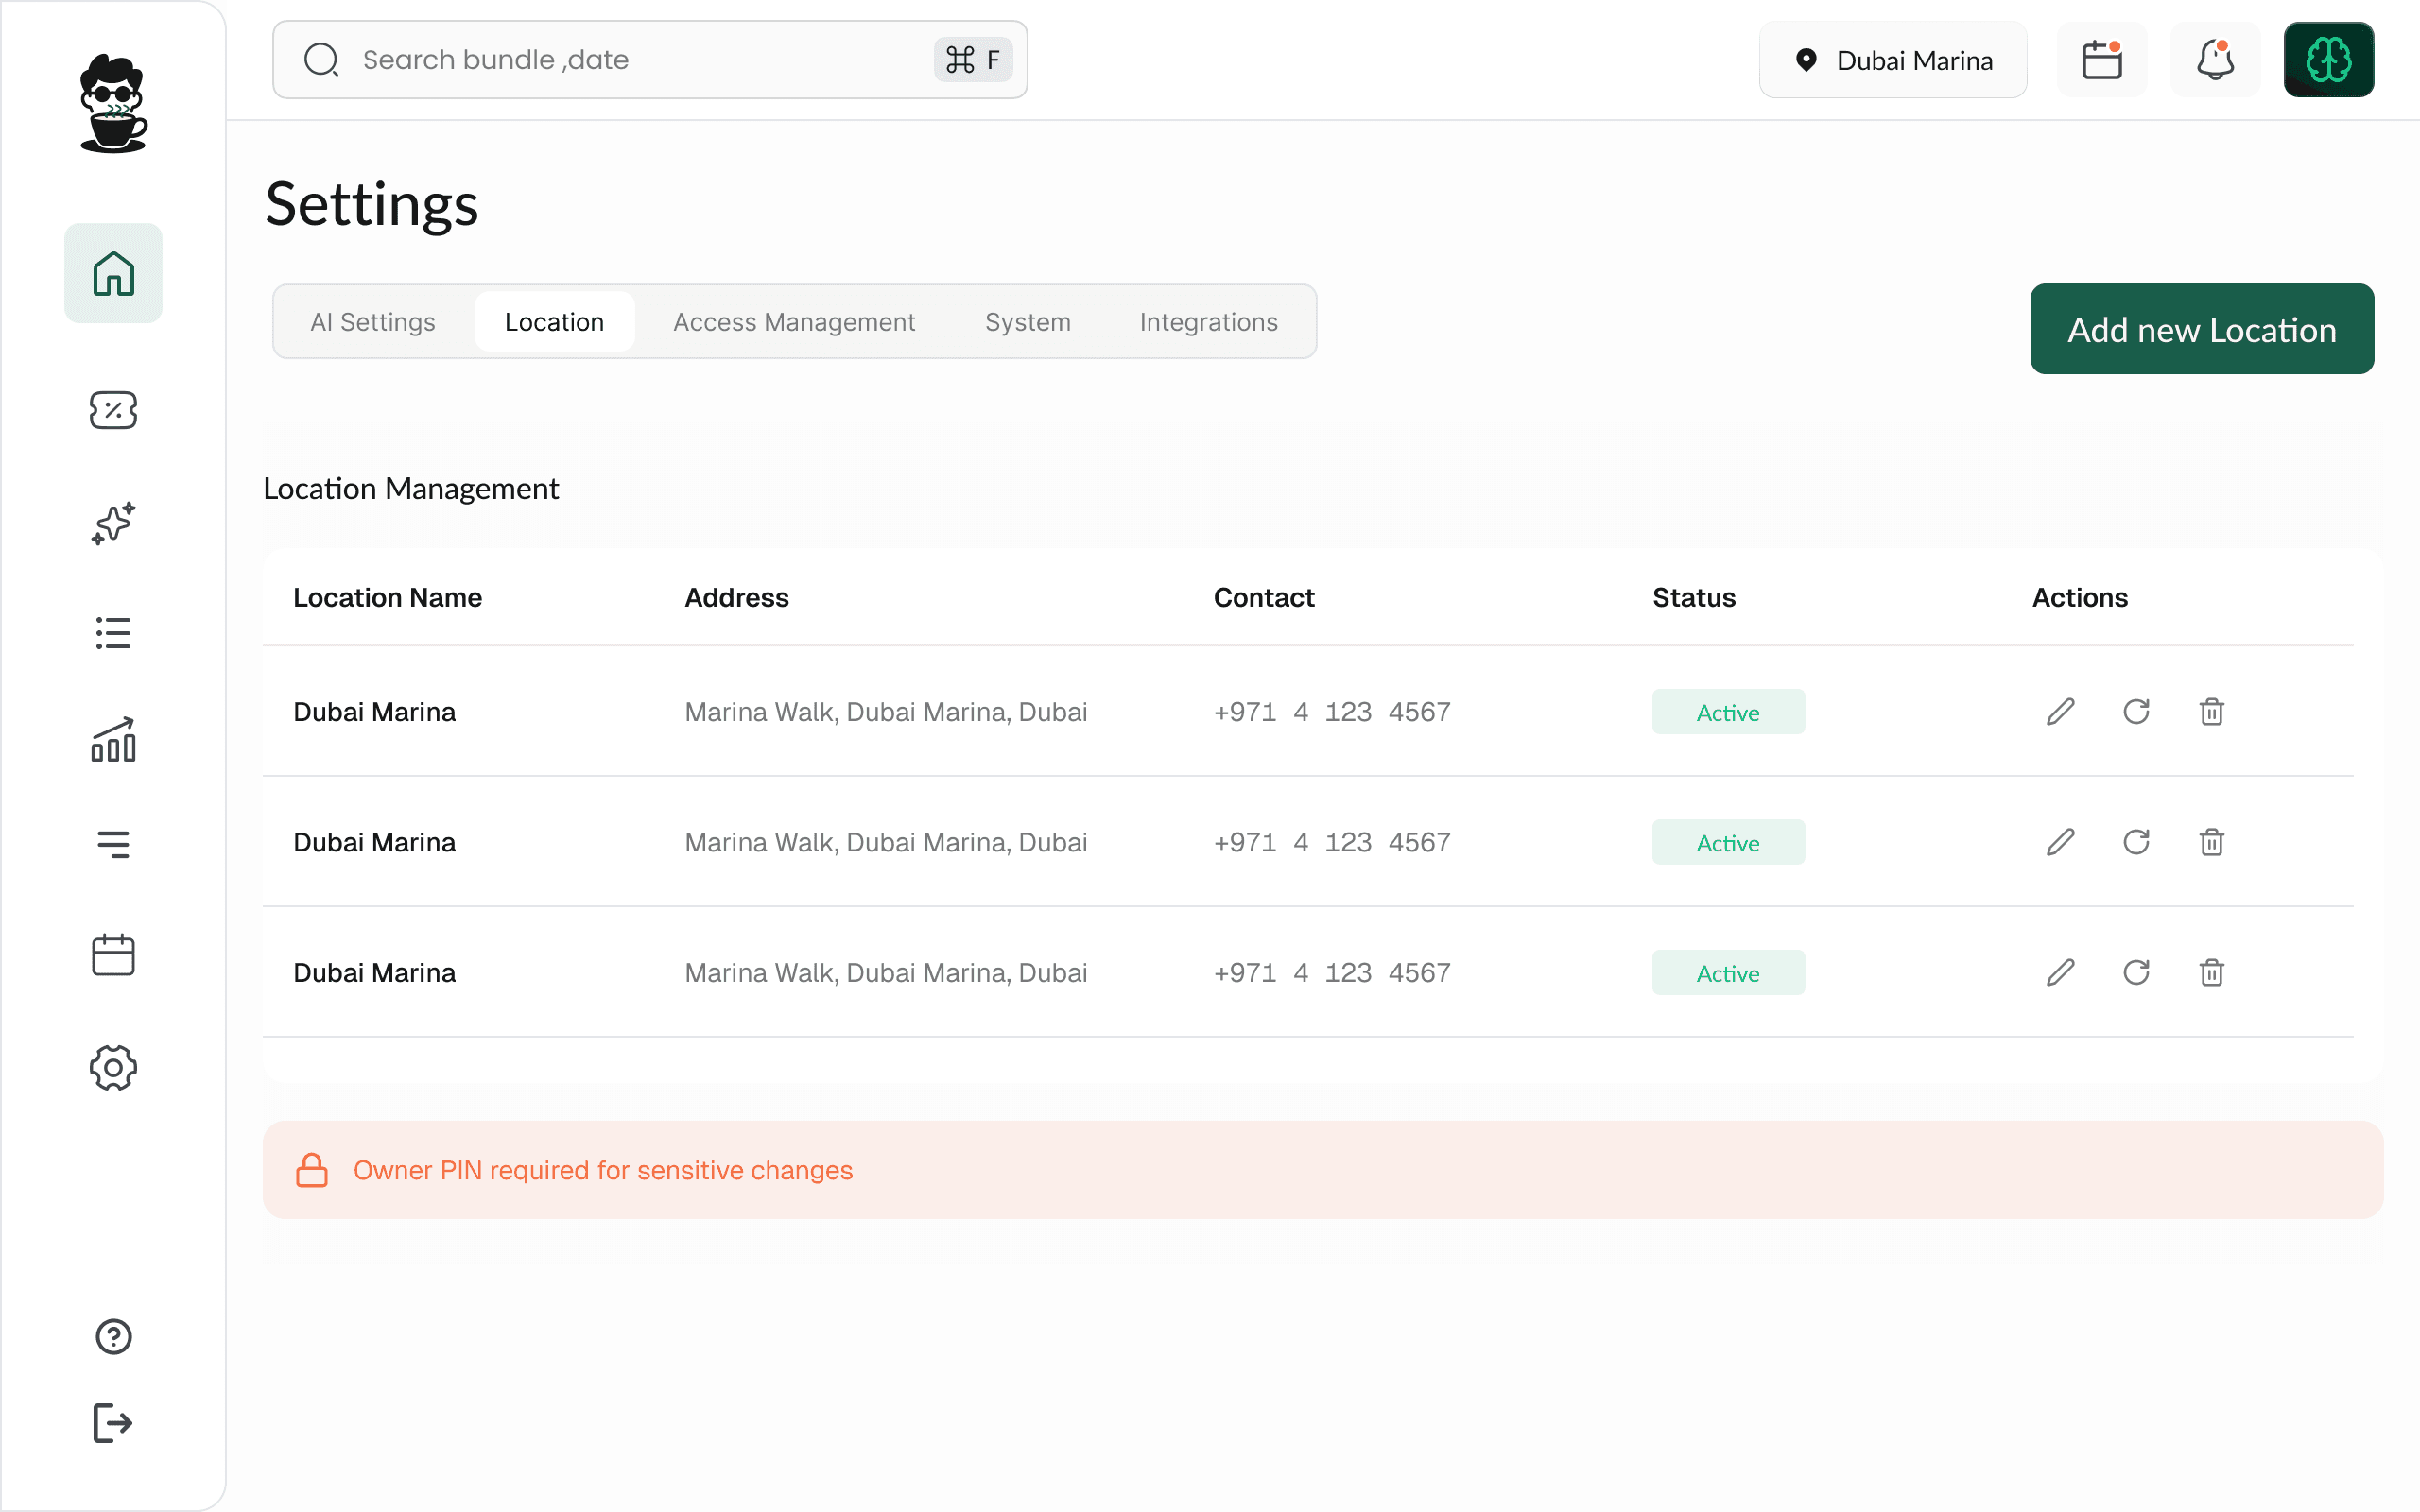
Task: Open the Integrations settings tab
Action: [1208, 321]
